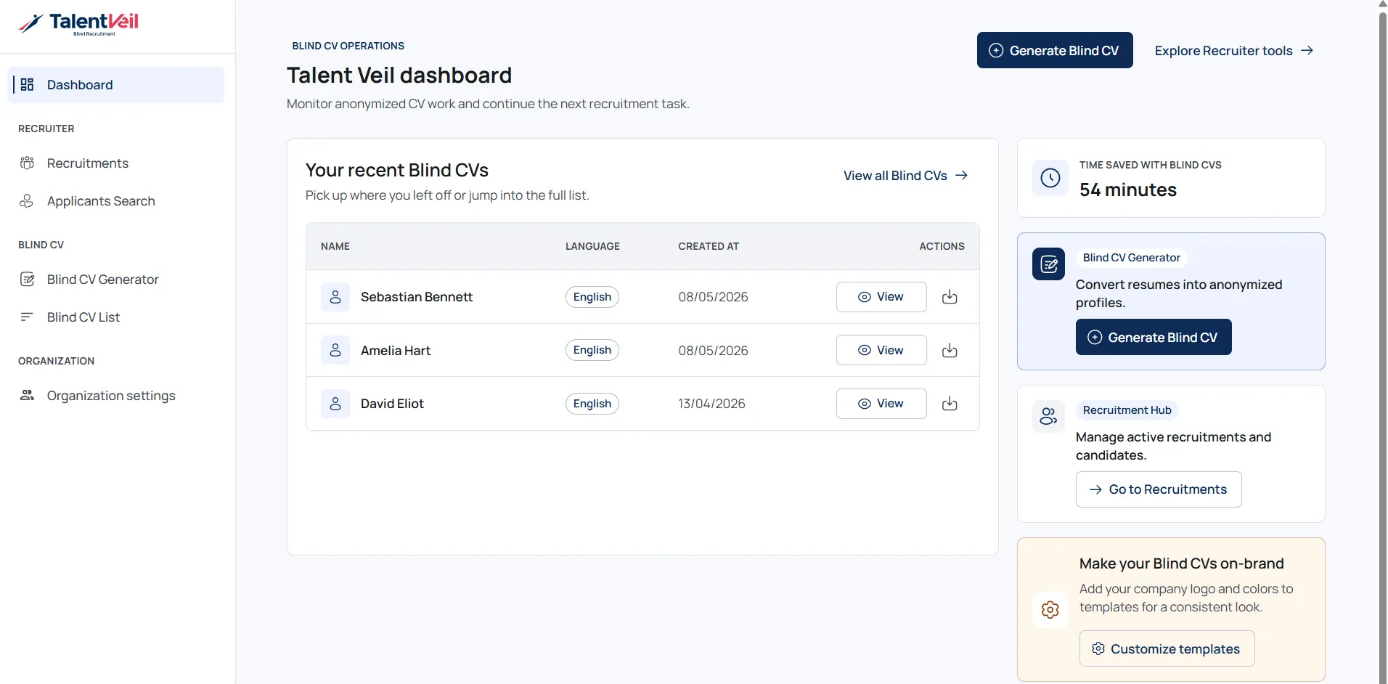Open Recruitments from the sidebar
Screen dimensions: 1388x684
(118, 163)
